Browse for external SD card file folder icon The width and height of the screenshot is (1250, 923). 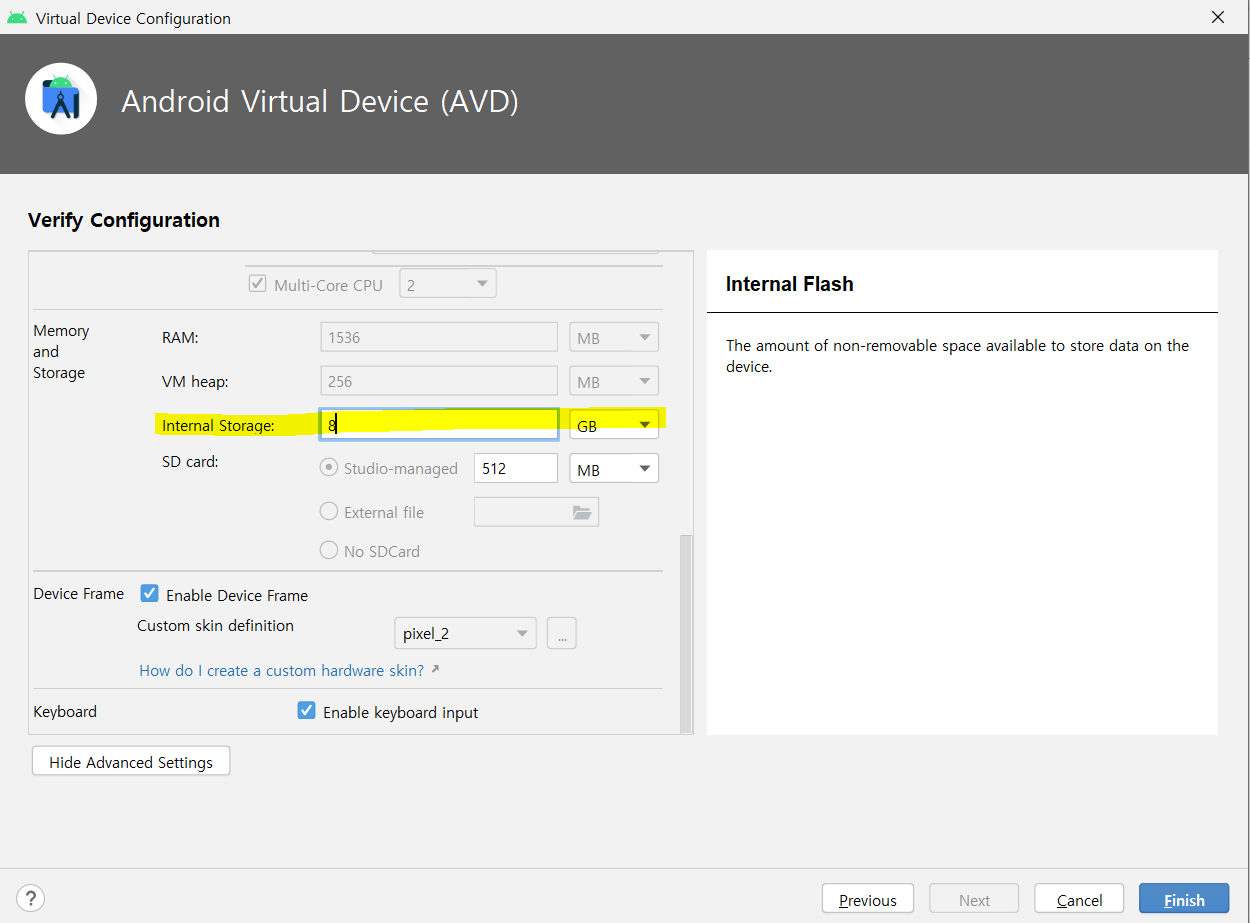click(582, 512)
